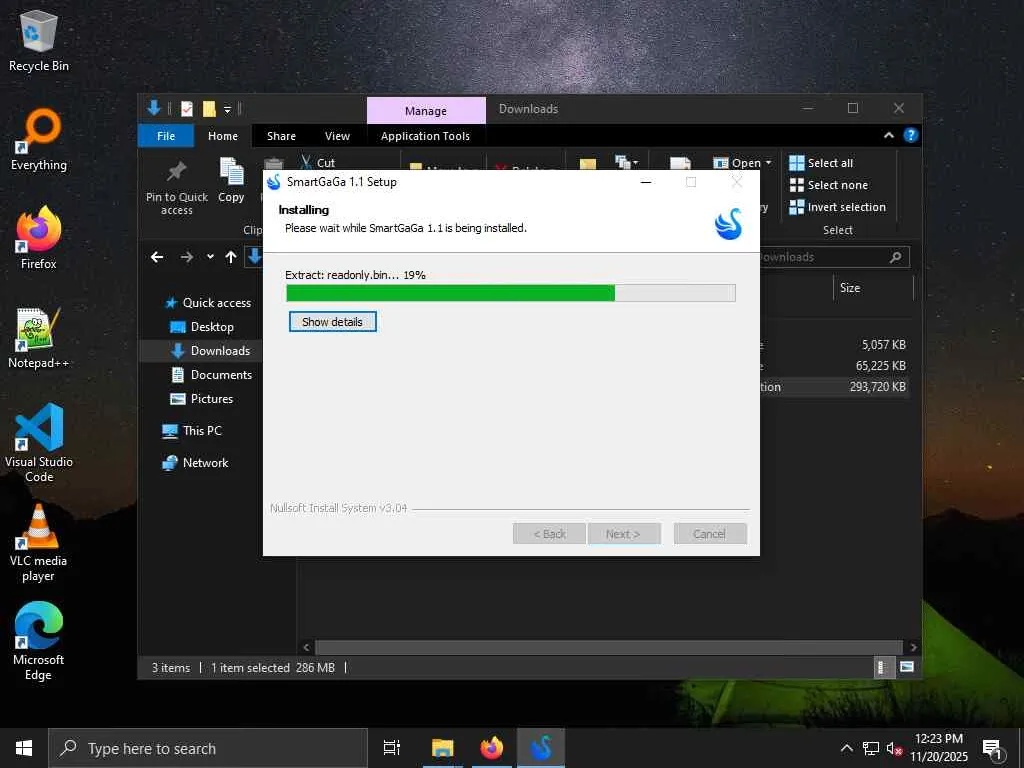Click the muted volume tray icon
The height and width of the screenshot is (768, 1024).
(893, 749)
